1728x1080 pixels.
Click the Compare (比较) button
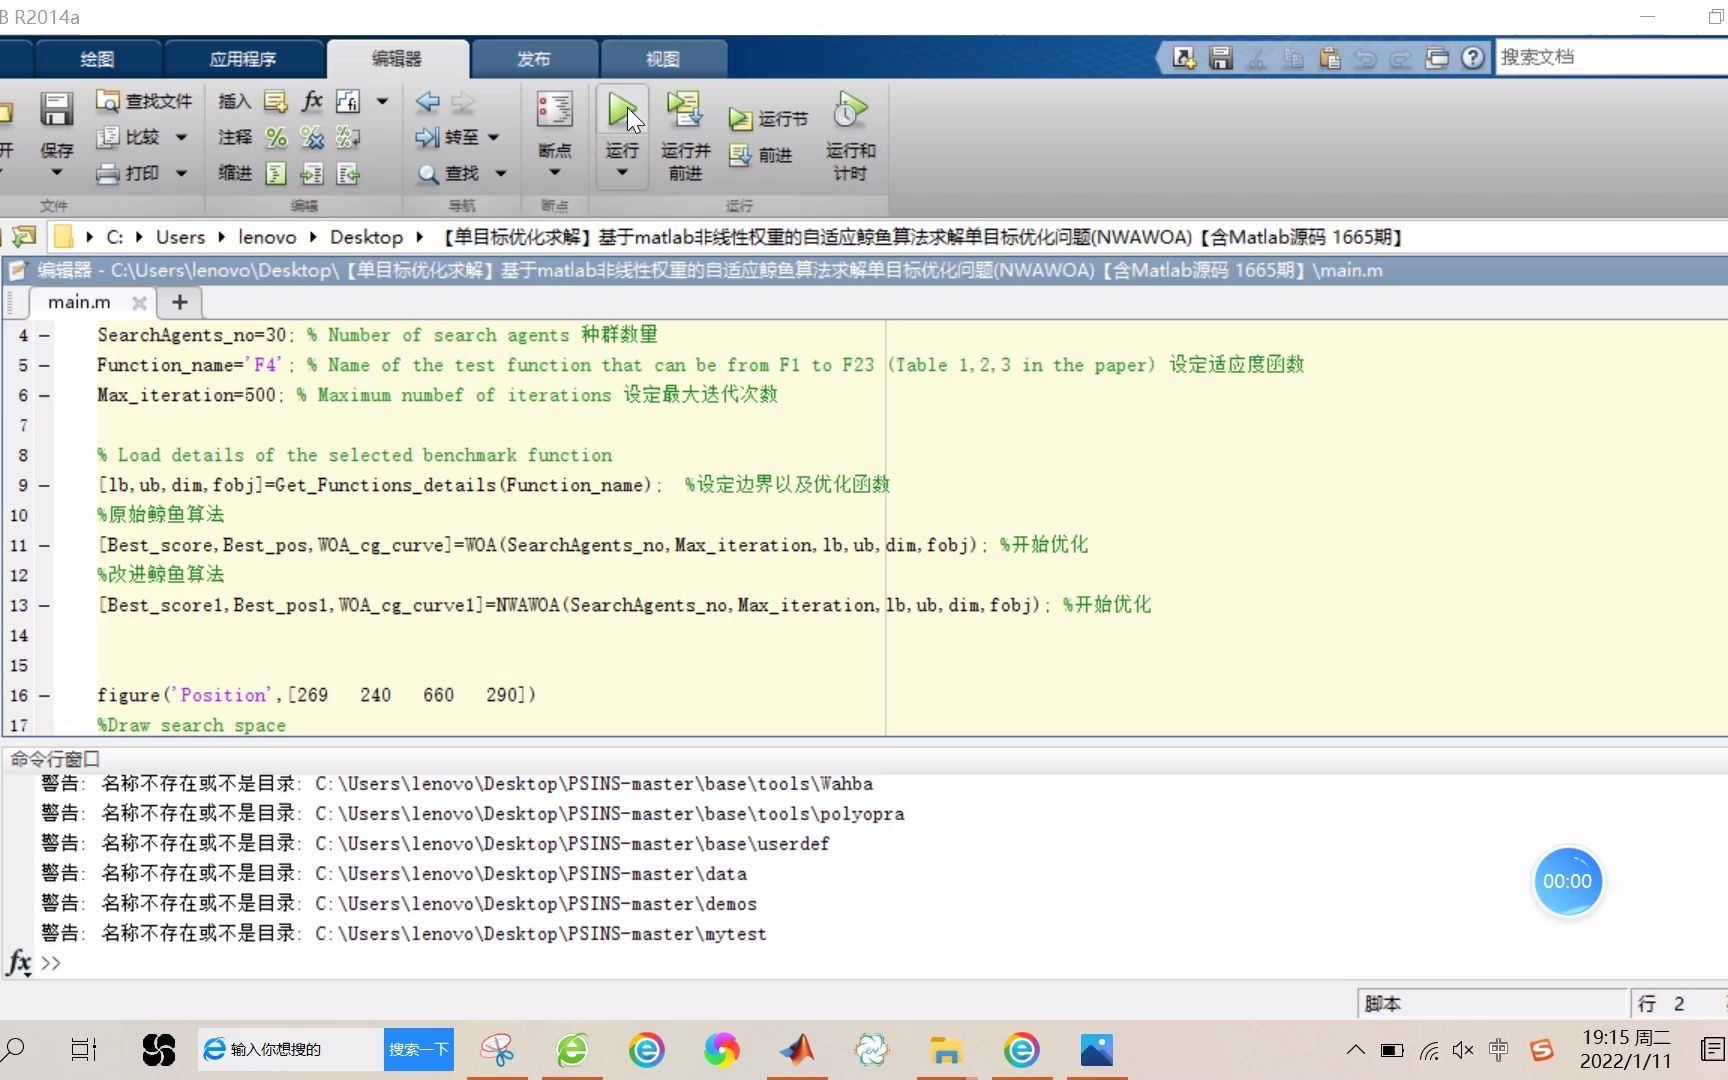coord(128,137)
